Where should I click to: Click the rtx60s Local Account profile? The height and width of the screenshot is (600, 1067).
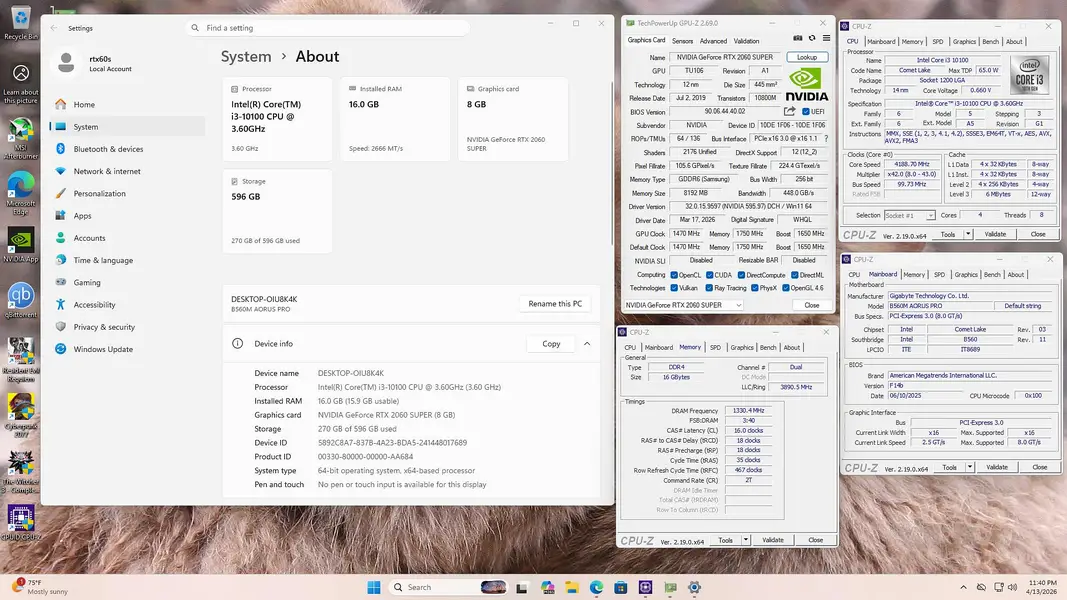pyautogui.click(x=95, y=64)
